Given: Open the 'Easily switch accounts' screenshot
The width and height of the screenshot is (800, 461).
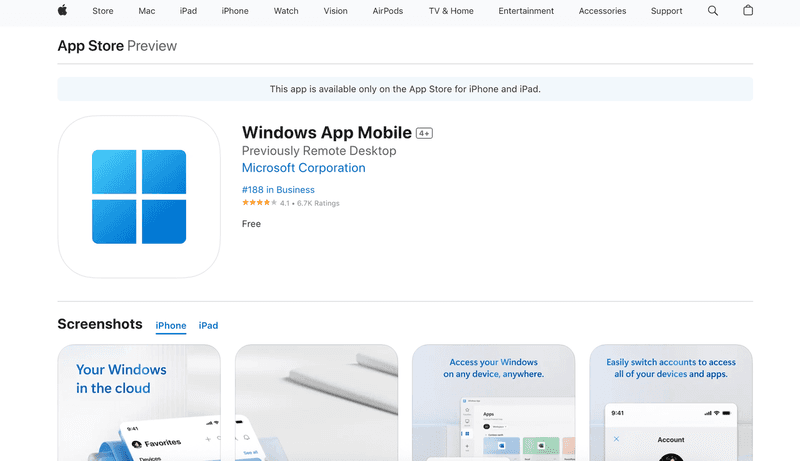Looking at the screenshot, I should coord(671,403).
